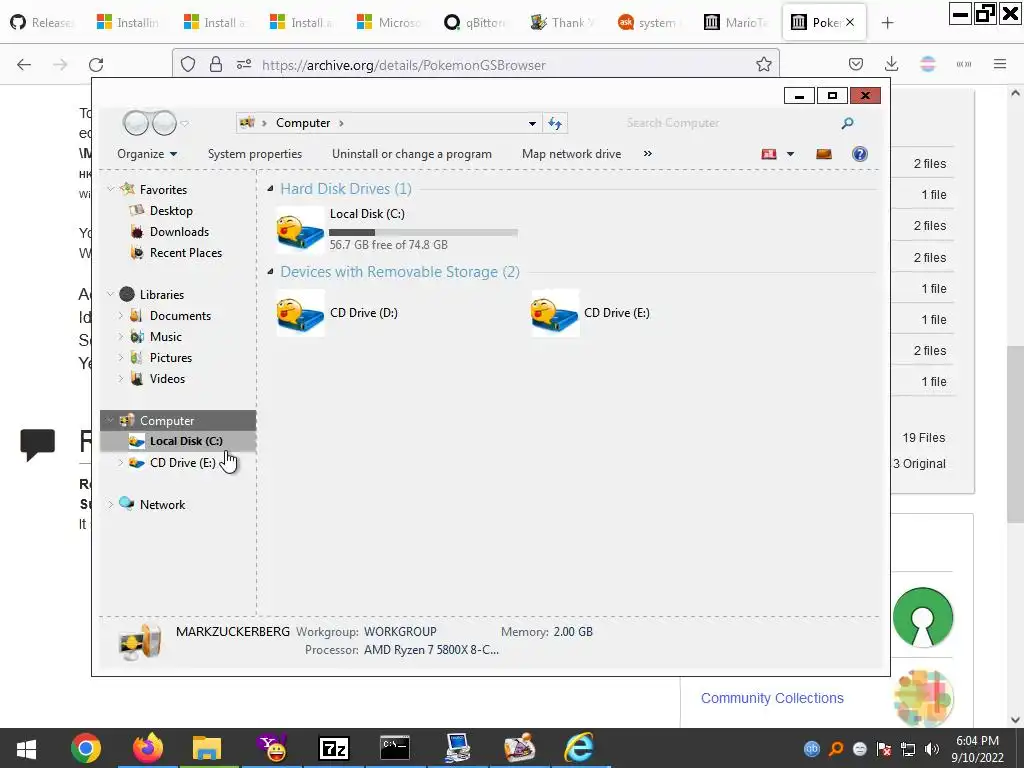Click the Firefox page vertical scrollbar

[x=1015, y=434]
